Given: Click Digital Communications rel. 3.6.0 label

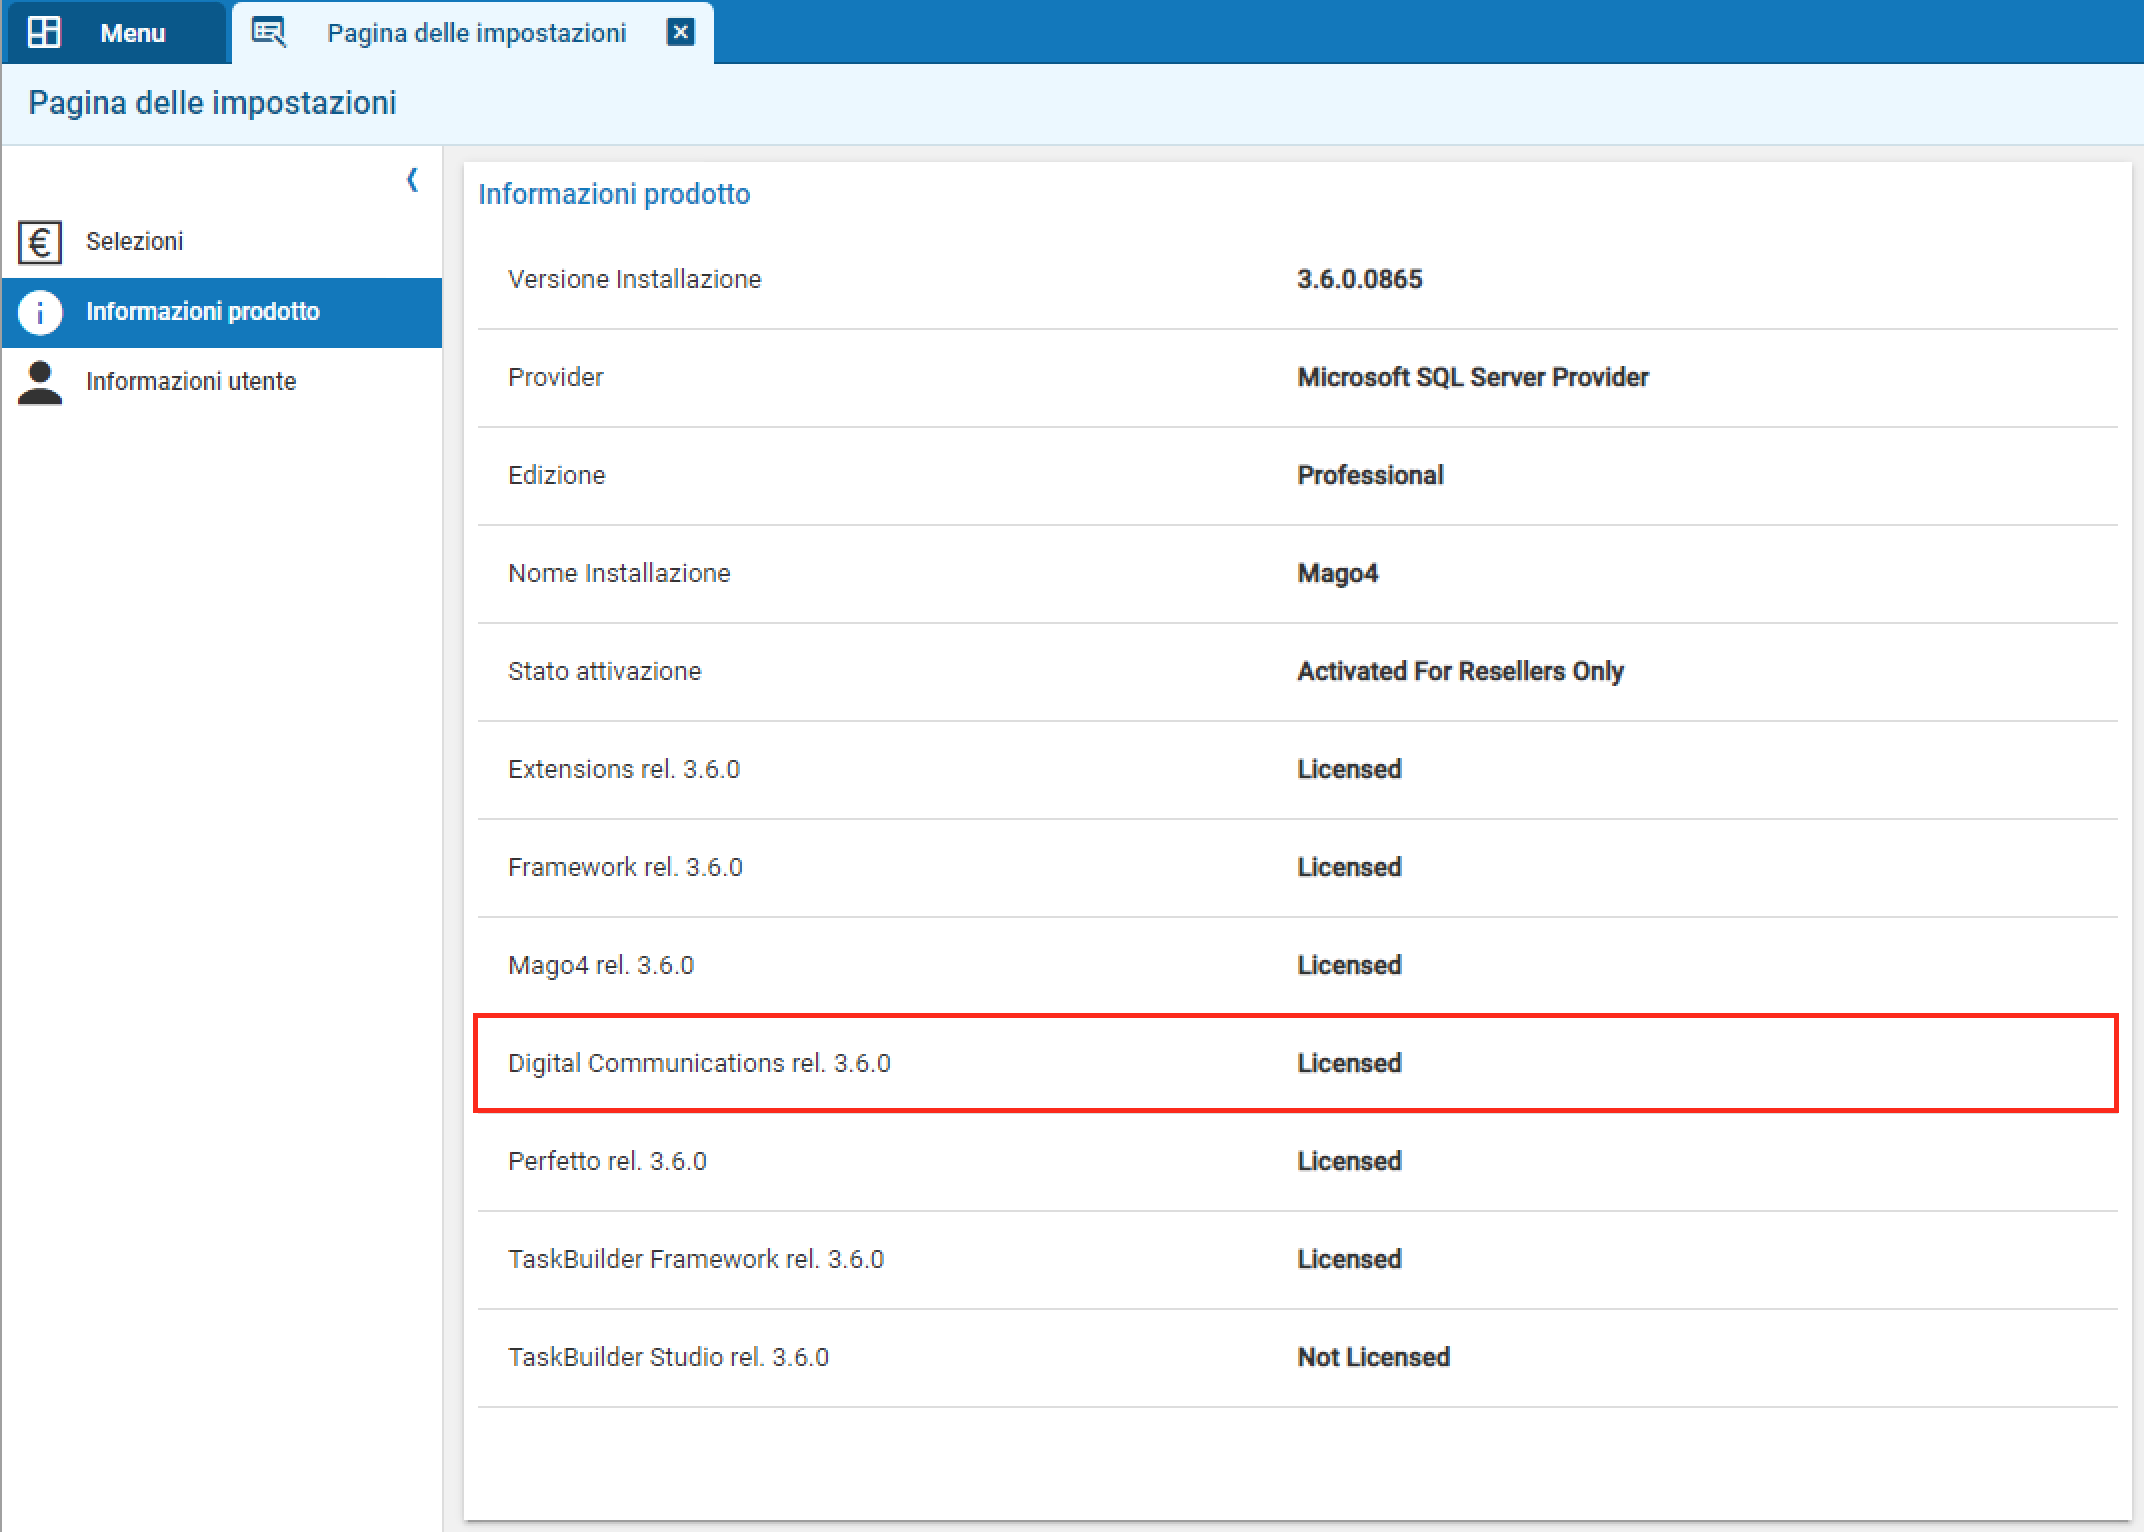Looking at the screenshot, I should [x=700, y=1063].
